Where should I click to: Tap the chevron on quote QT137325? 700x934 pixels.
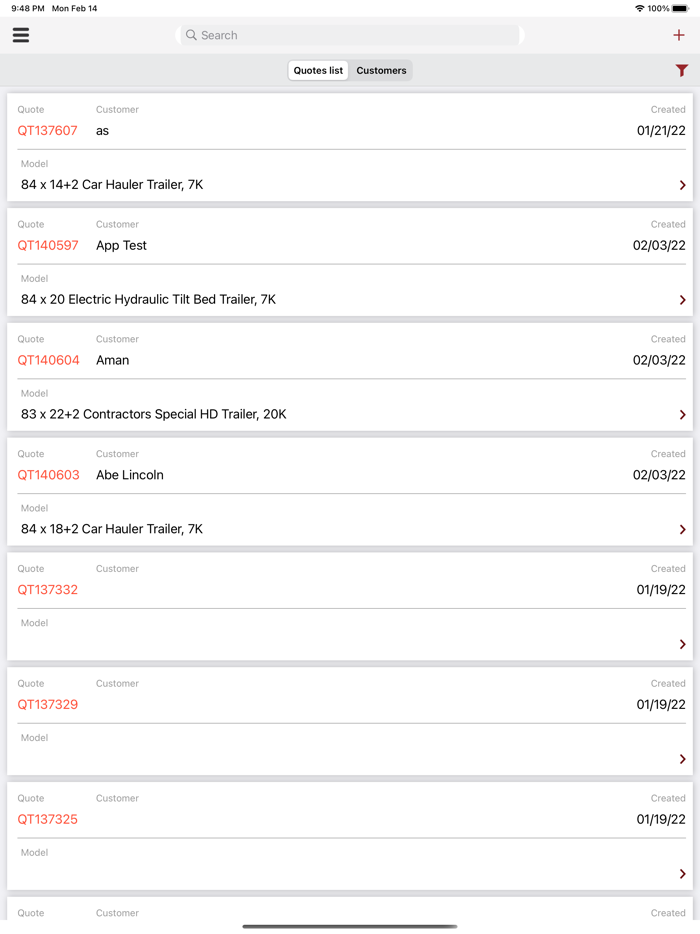(682, 873)
